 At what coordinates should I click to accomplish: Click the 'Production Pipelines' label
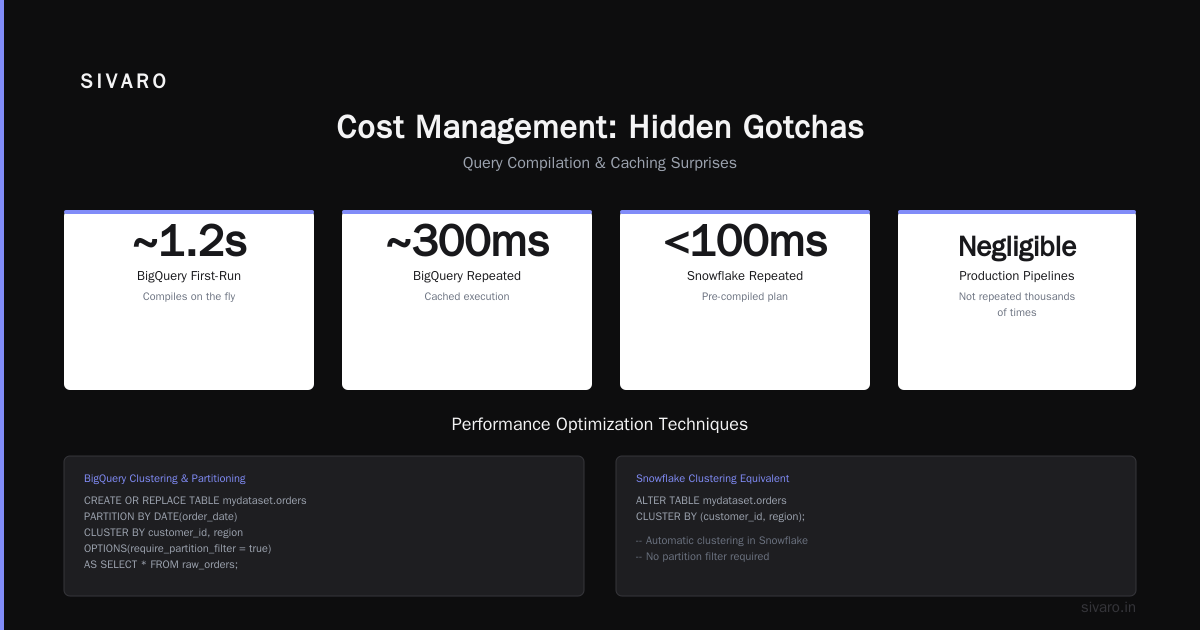point(1017,276)
